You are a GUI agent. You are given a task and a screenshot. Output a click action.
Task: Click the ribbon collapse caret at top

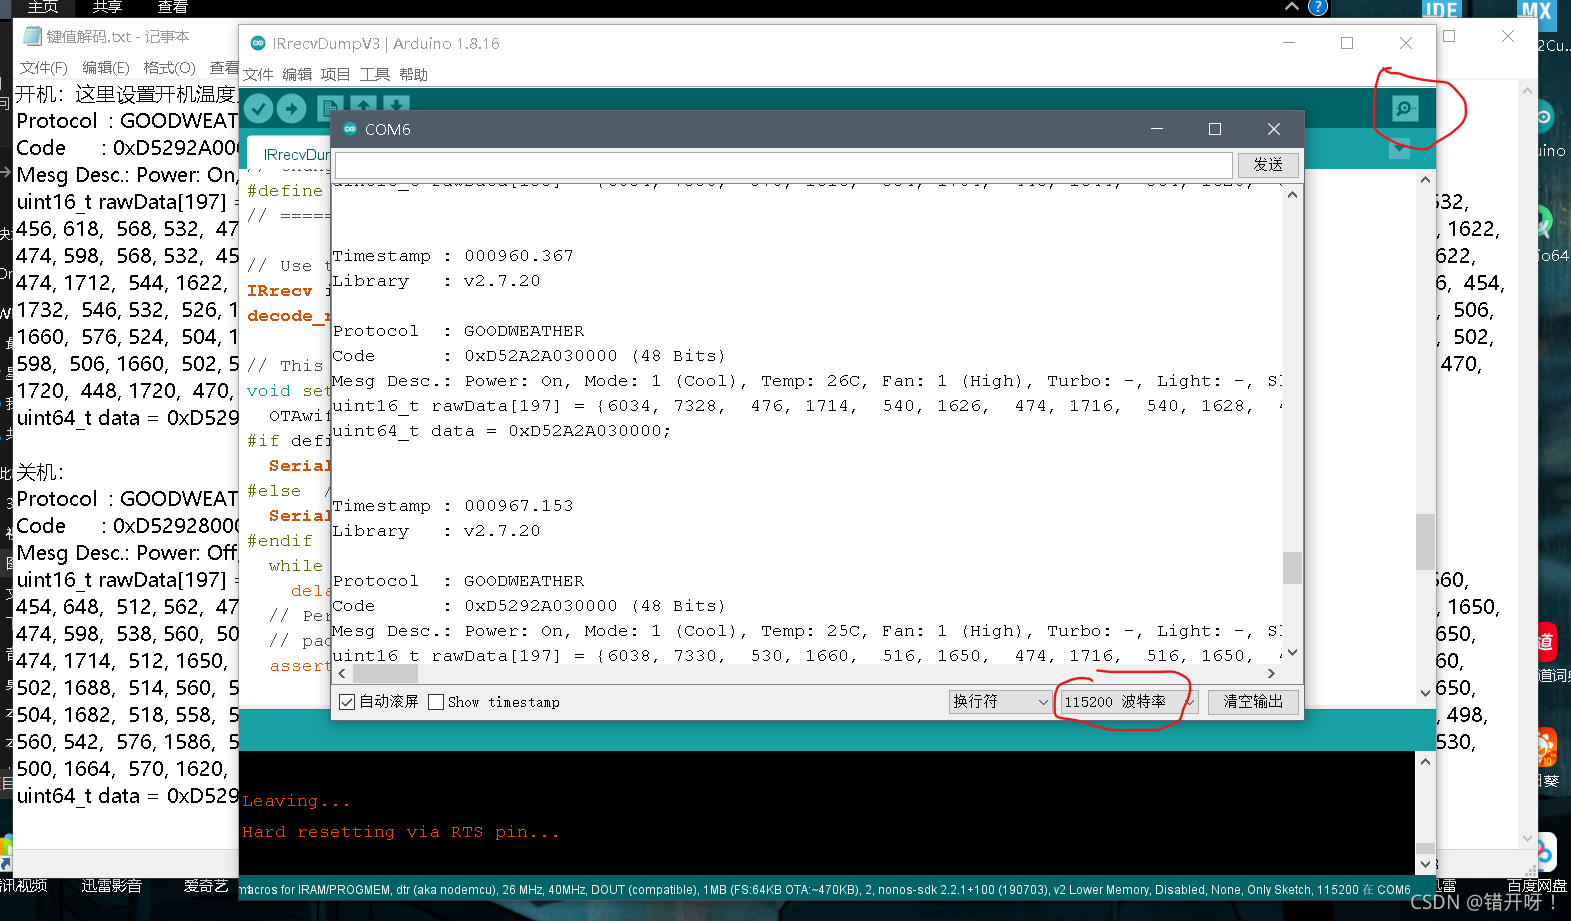click(x=1292, y=6)
